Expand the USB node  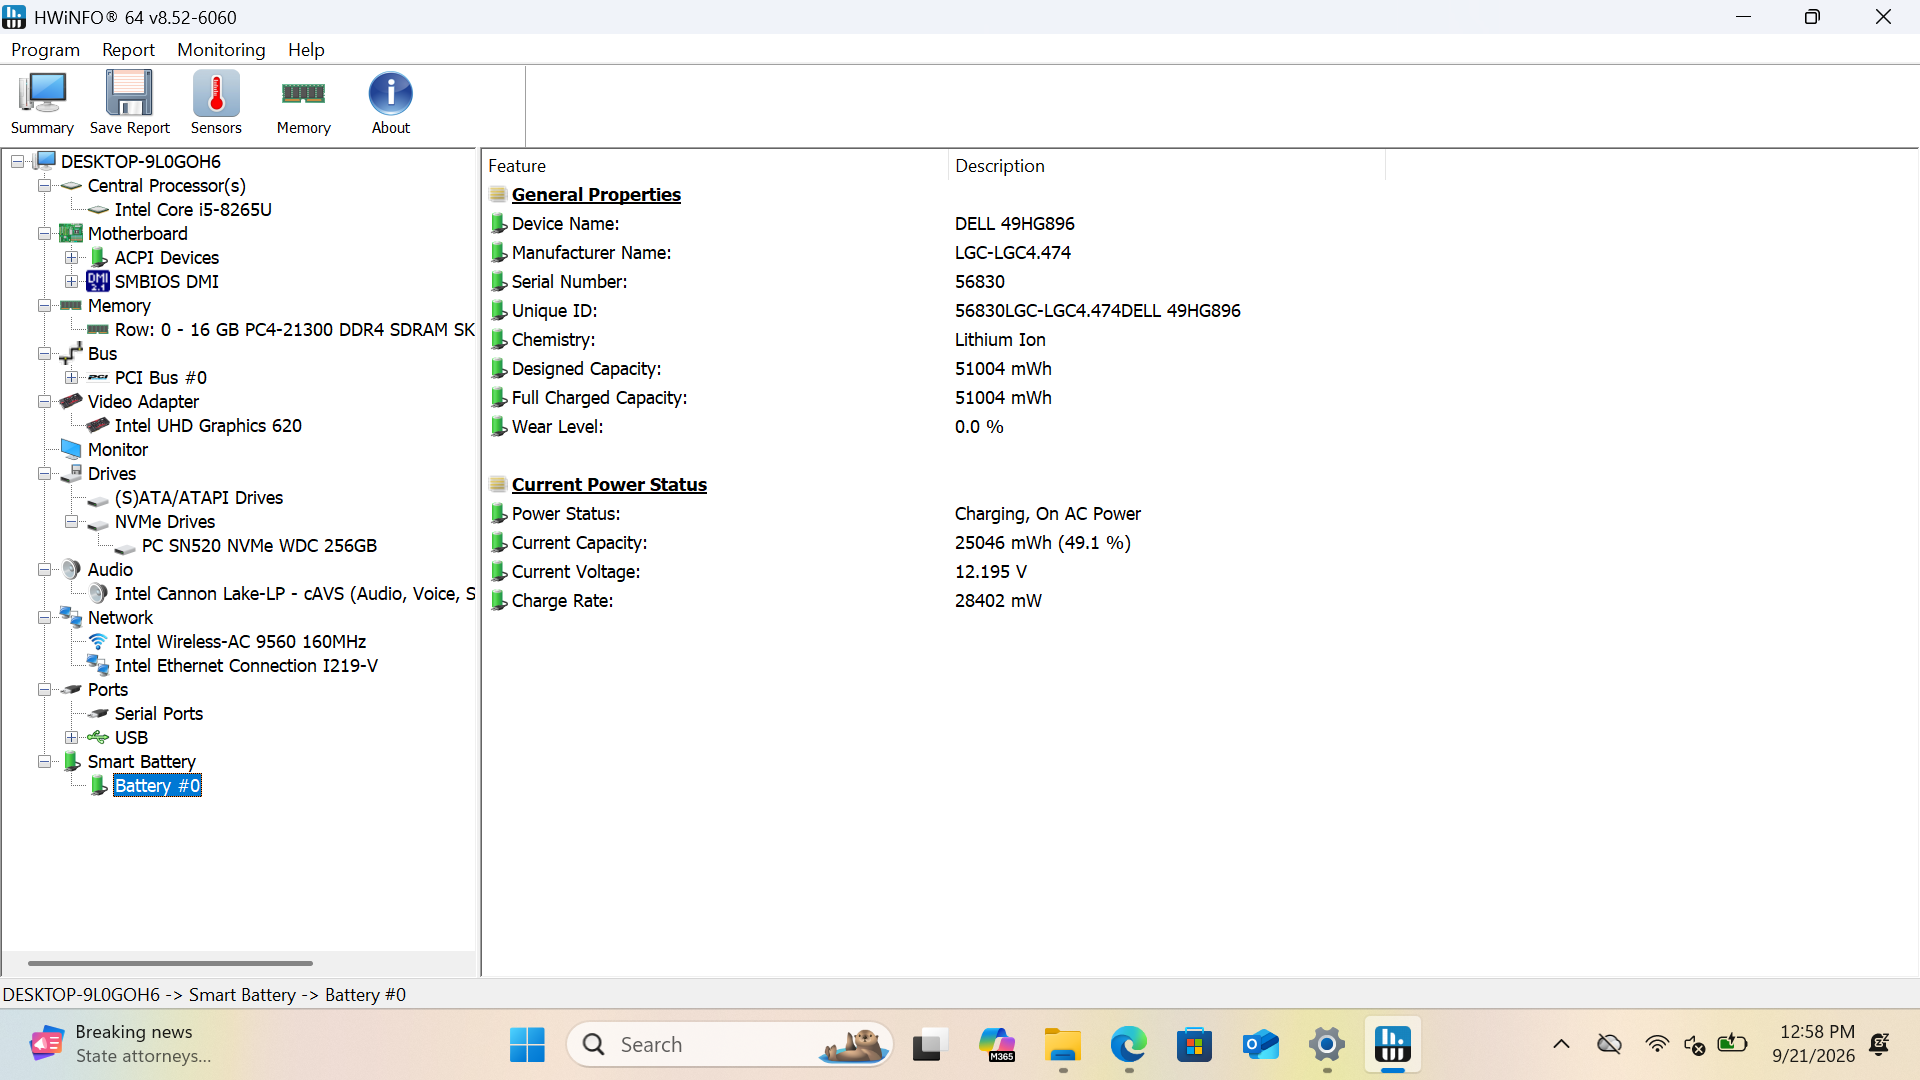(72, 738)
